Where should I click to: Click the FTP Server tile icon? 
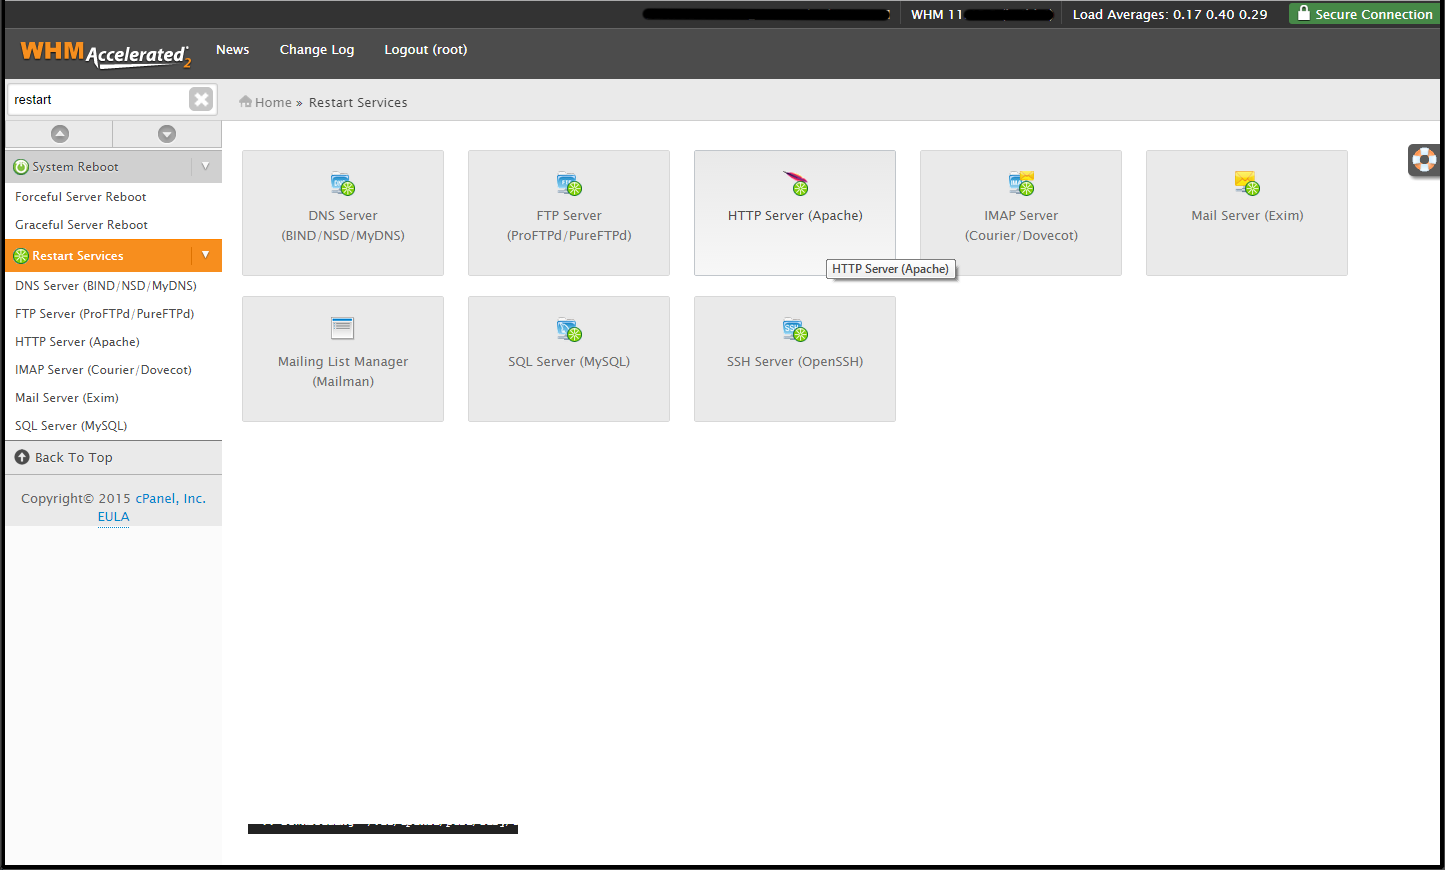[569, 184]
